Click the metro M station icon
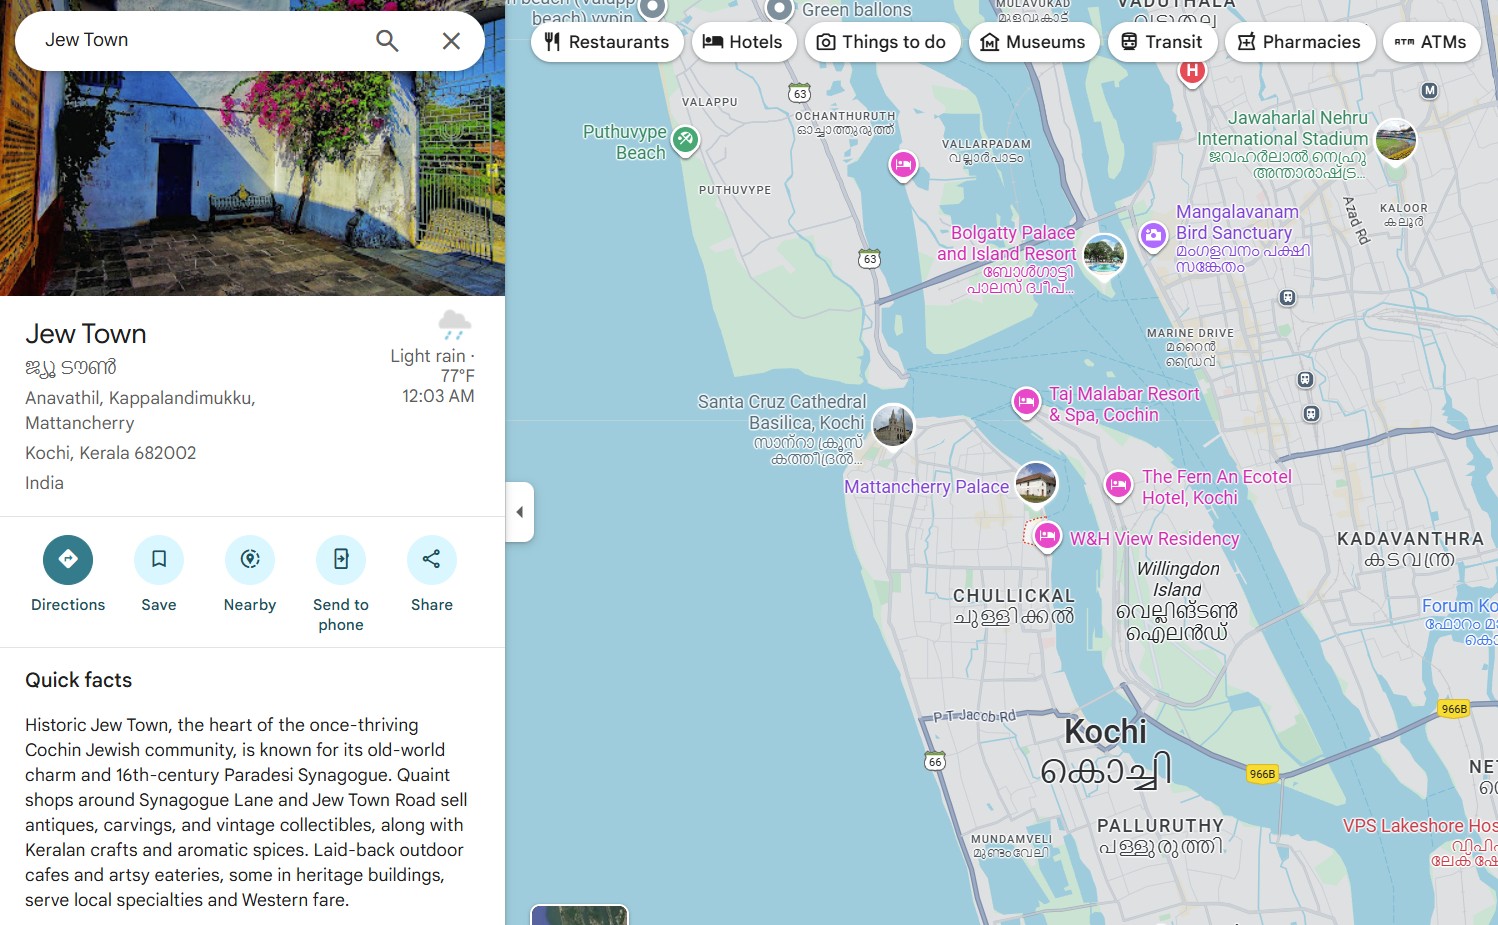 click(1430, 91)
